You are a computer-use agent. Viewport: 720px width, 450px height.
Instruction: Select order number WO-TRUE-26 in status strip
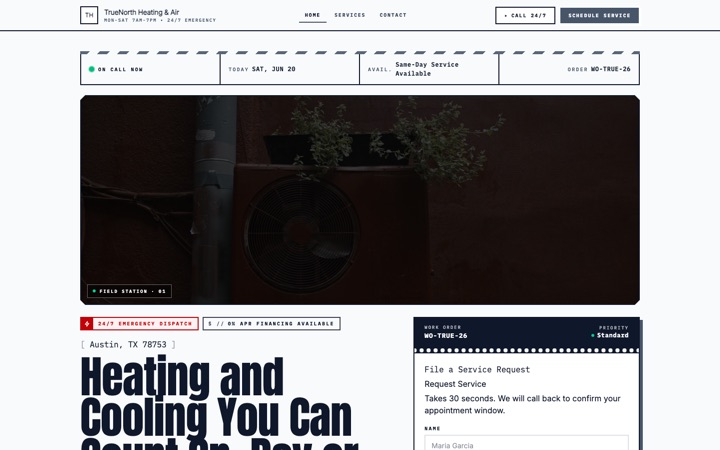[x=610, y=69]
